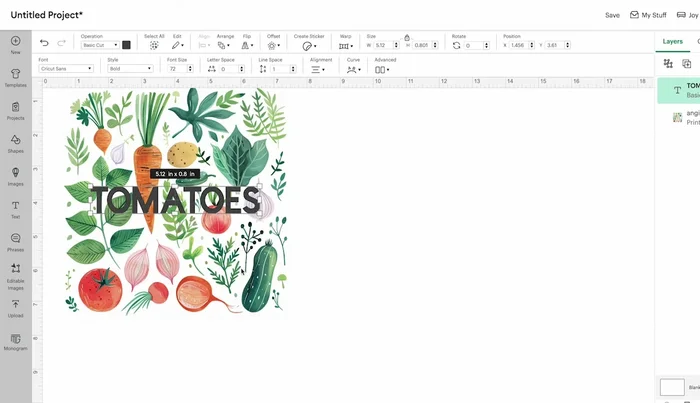The width and height of the screenshot is (700, 403).
Task: Open My Stuff
Action: pos(648,15)
